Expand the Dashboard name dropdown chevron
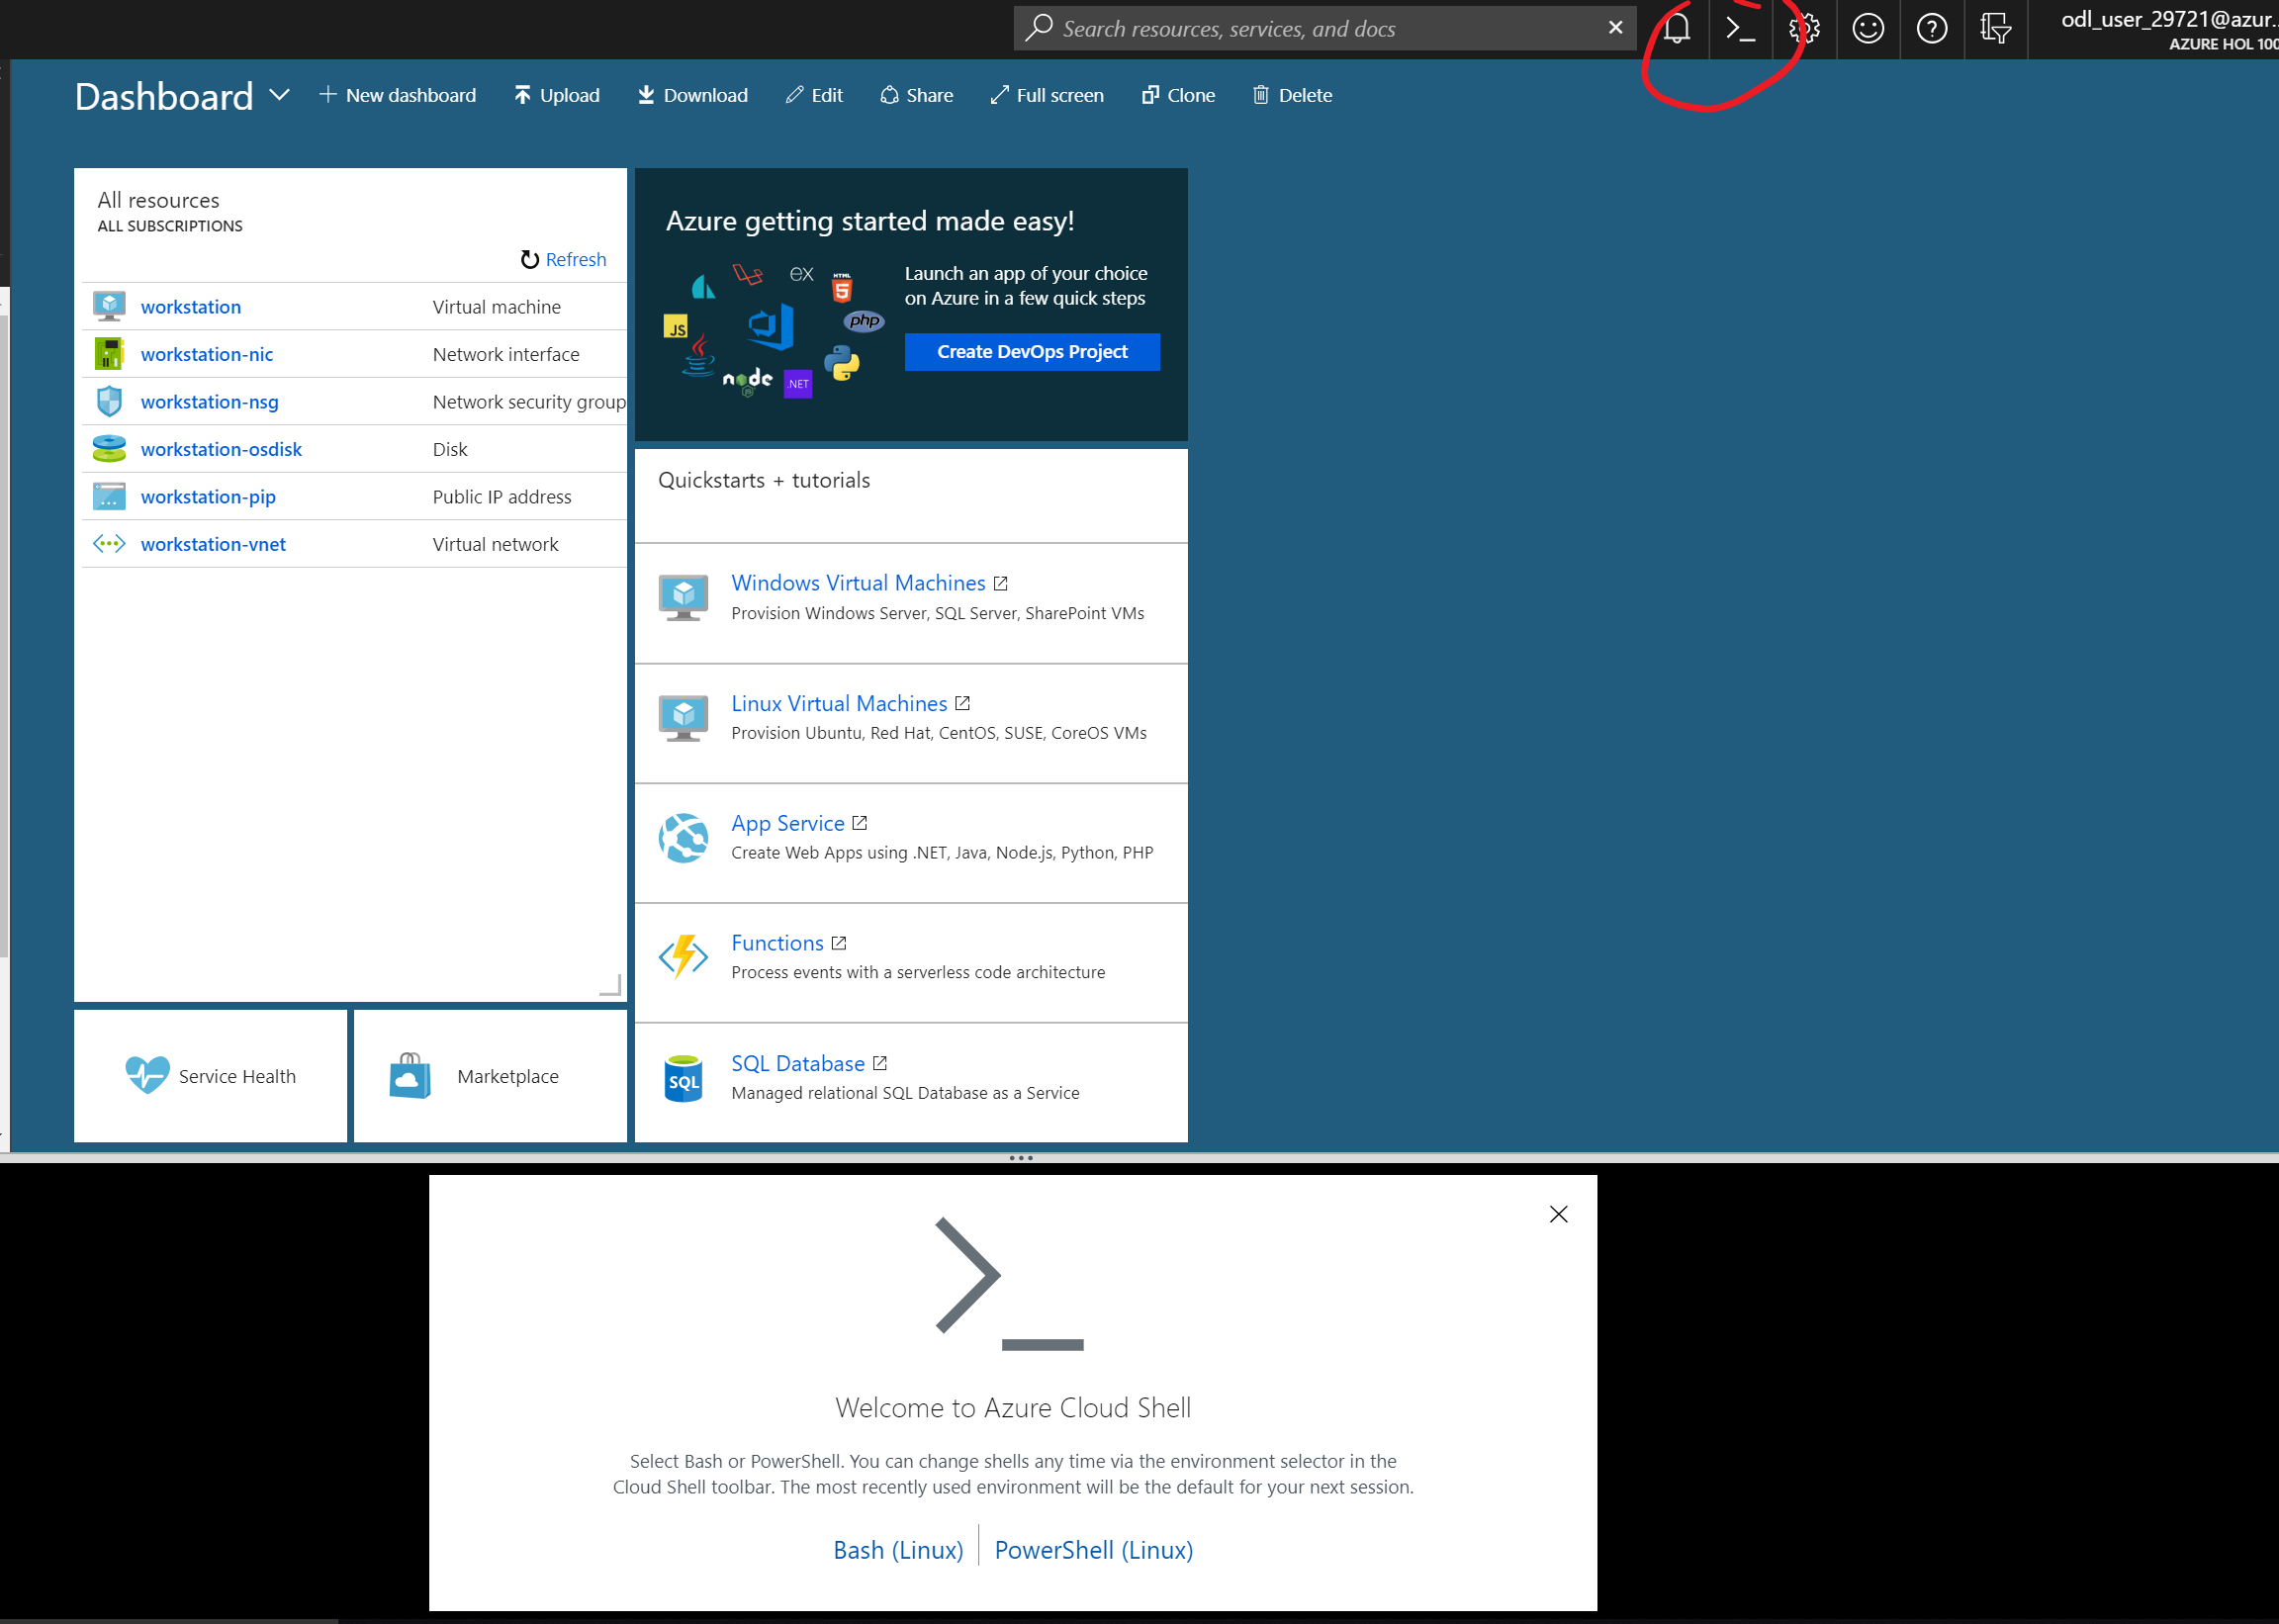Screen dimensions: 2279x1624 (x=280, y=95)
